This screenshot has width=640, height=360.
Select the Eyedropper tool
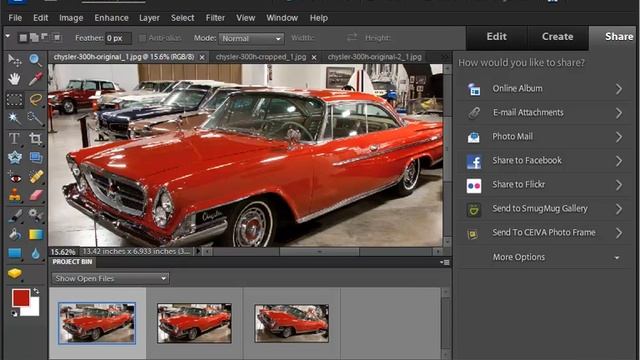point(35,79)
